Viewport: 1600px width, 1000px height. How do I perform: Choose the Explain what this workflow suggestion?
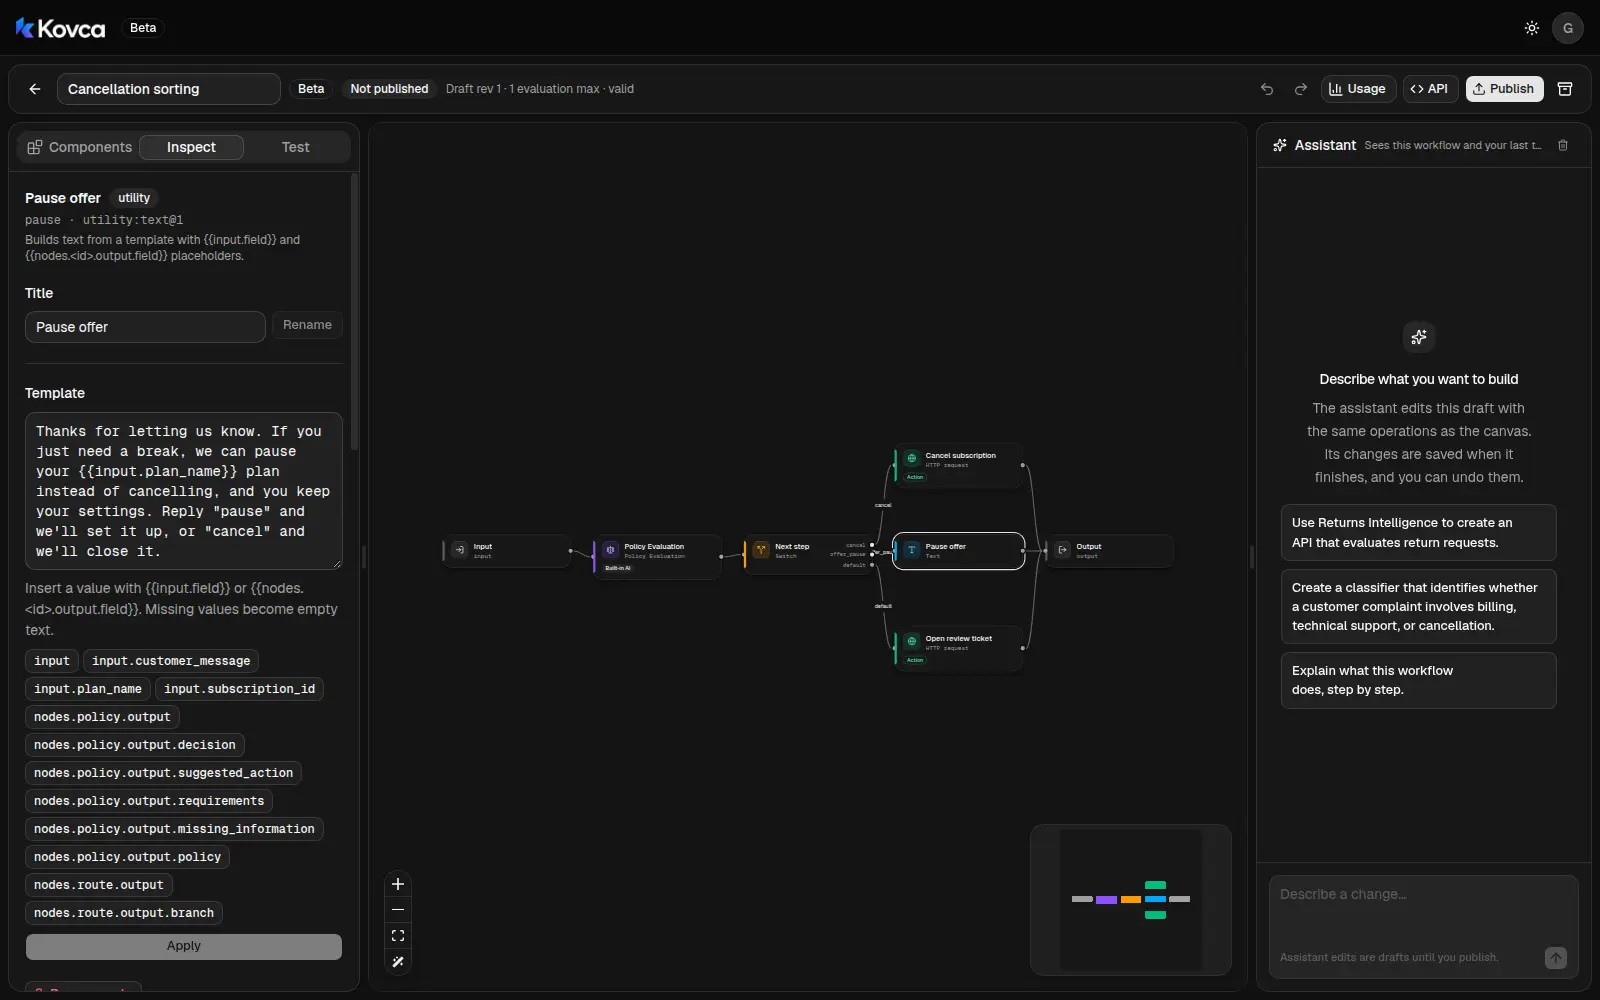1418,680
